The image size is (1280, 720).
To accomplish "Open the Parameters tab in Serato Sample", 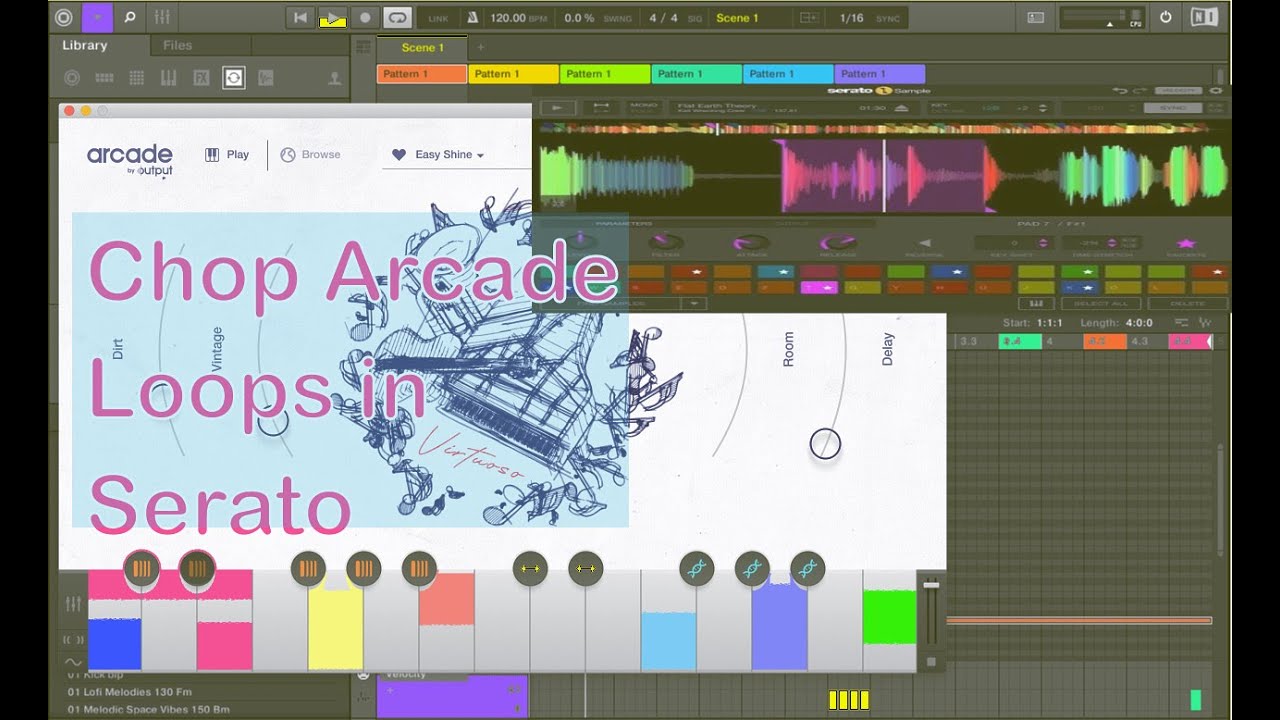I will [x=625, y=224].
